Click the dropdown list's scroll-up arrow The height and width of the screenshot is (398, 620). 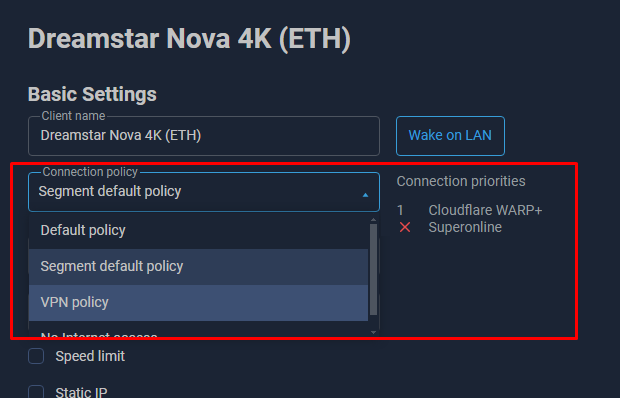373,220
